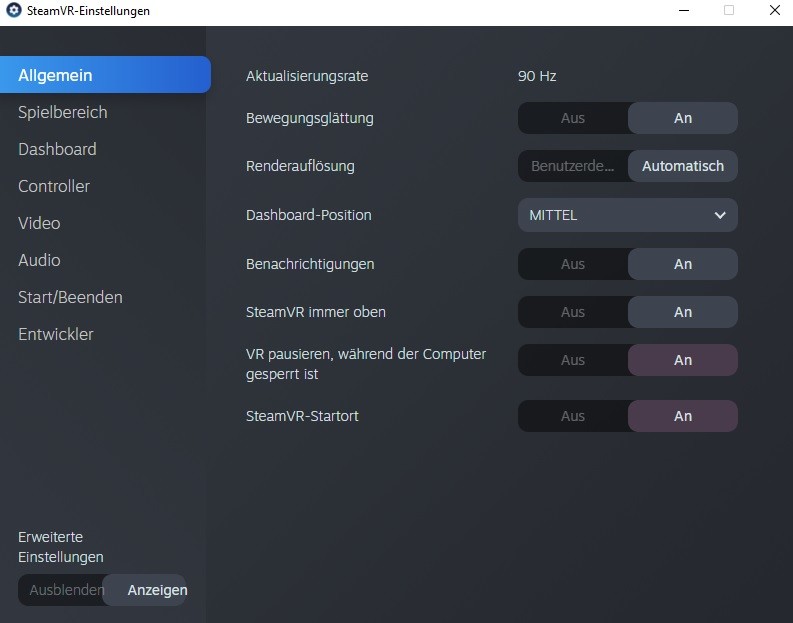Viewport: 793px width, 623px height.
Task: Enable Benachrichtigungen with An
Action: tap(683, 264)
